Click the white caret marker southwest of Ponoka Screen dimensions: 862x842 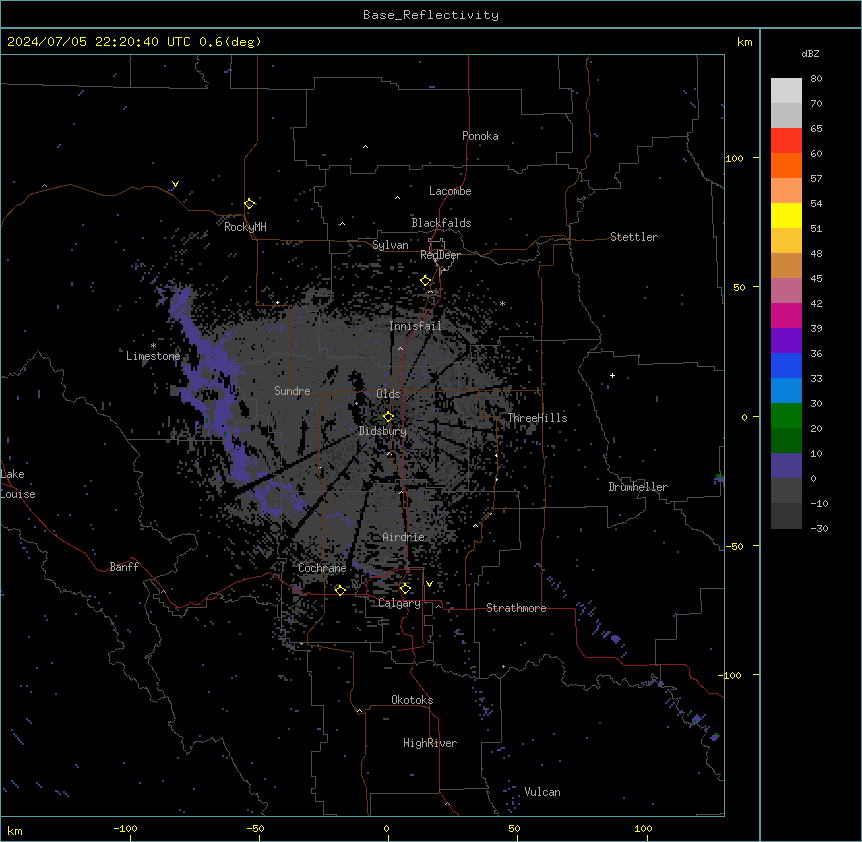(365, 147)
